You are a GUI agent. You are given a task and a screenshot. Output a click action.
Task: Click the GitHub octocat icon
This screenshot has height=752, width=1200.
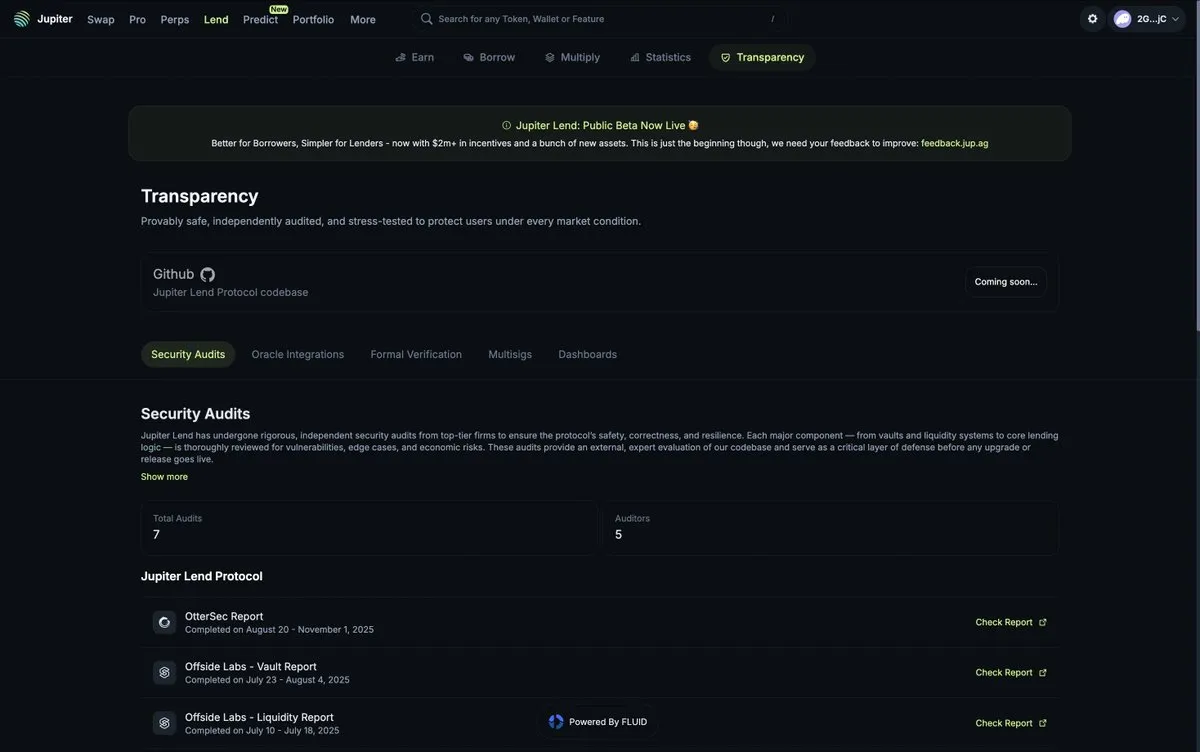click(x=208, y=274)
